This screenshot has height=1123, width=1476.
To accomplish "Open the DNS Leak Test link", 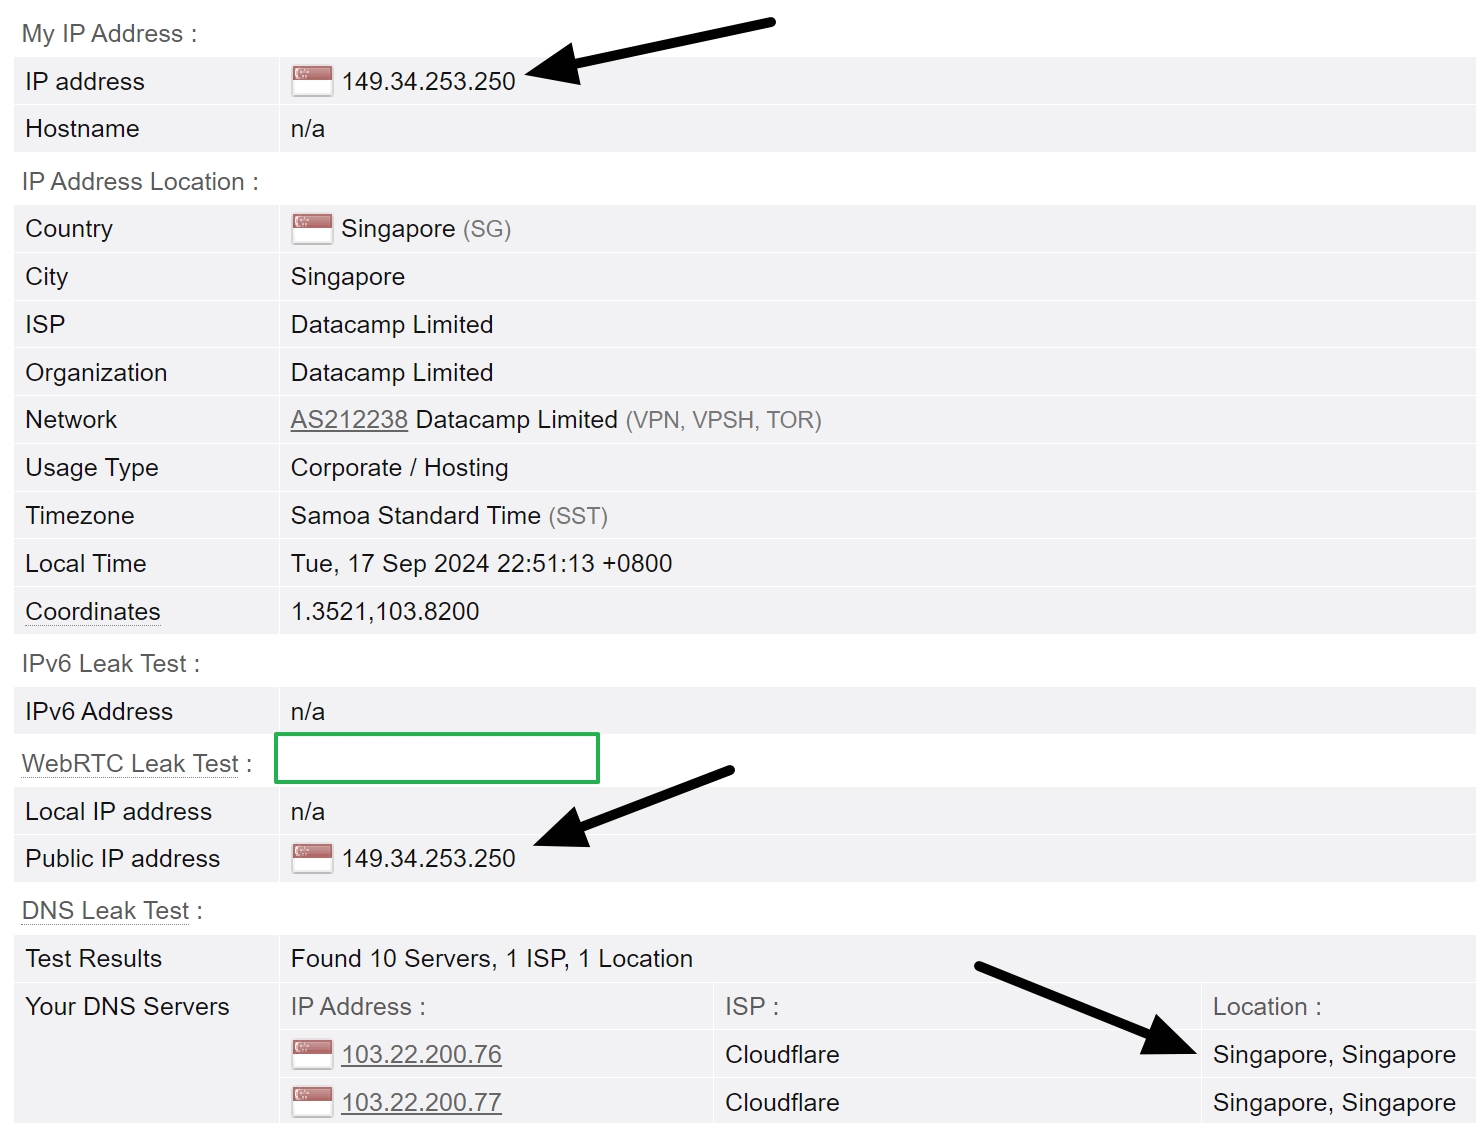I will coord(105,910).
